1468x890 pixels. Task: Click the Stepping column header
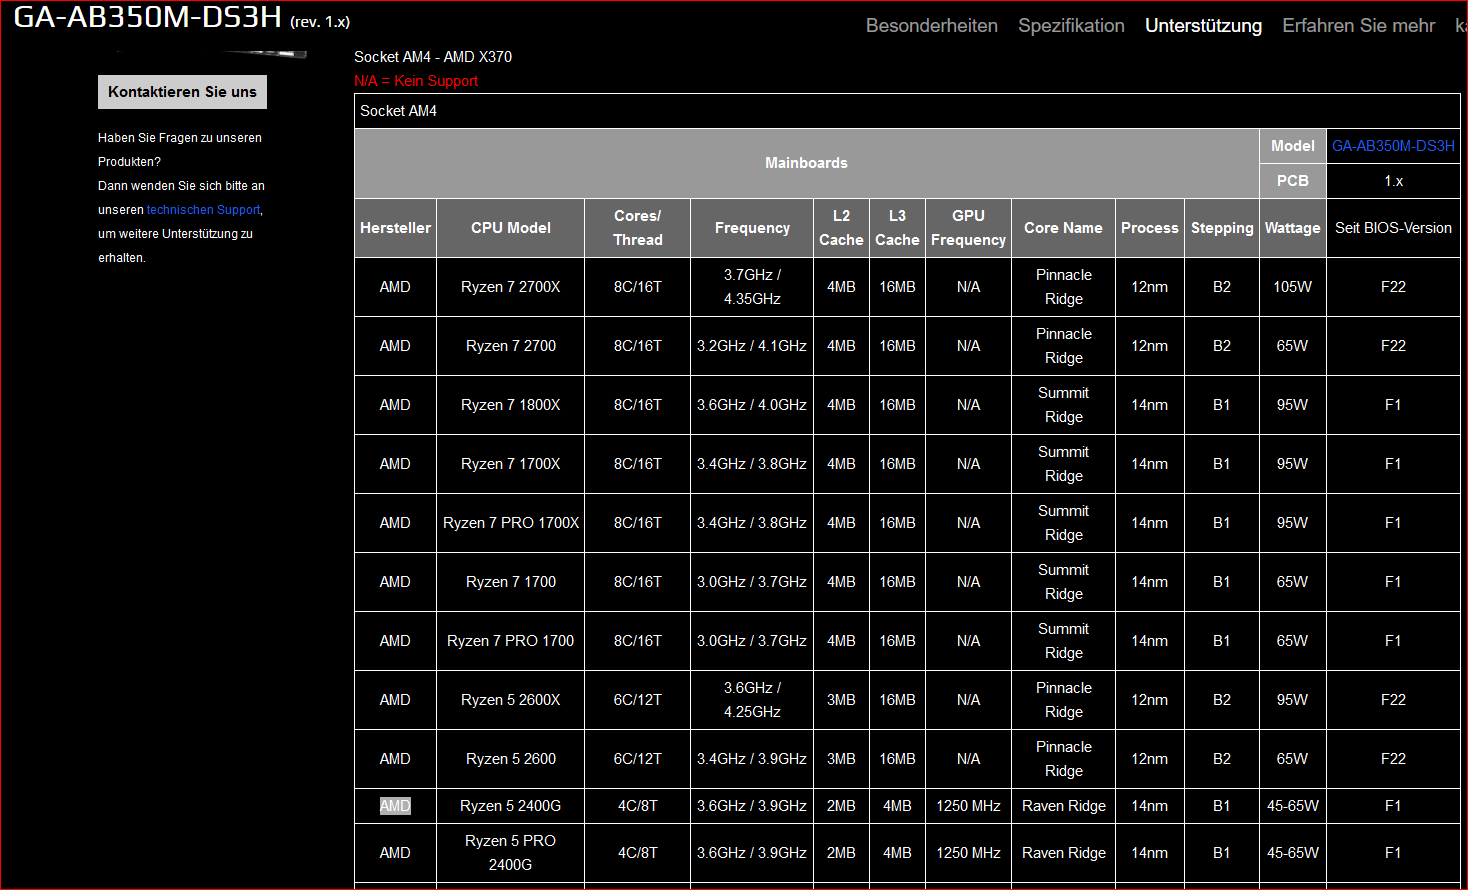(x=1222, y=228)
